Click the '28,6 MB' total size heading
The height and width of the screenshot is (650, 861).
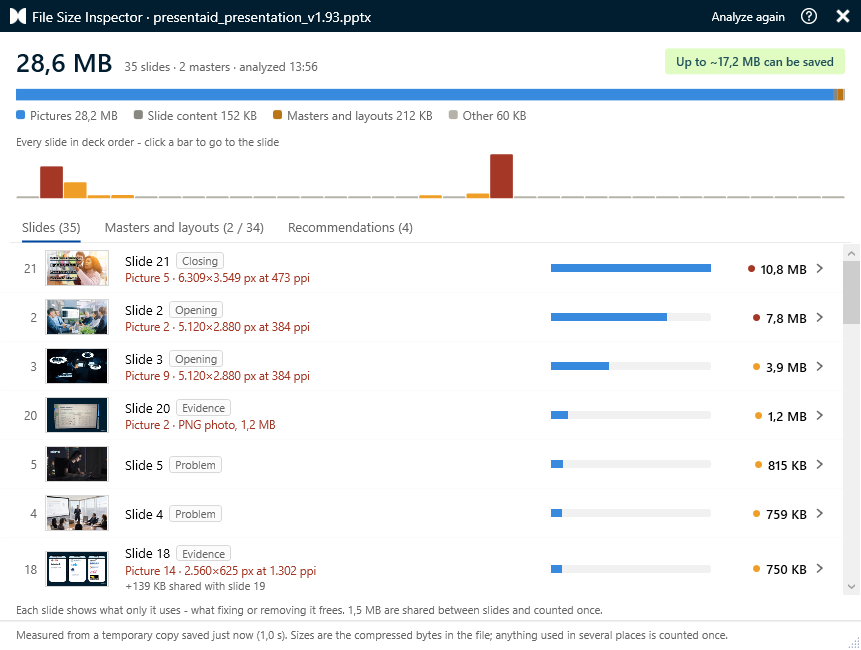click(x=64, y=63)
